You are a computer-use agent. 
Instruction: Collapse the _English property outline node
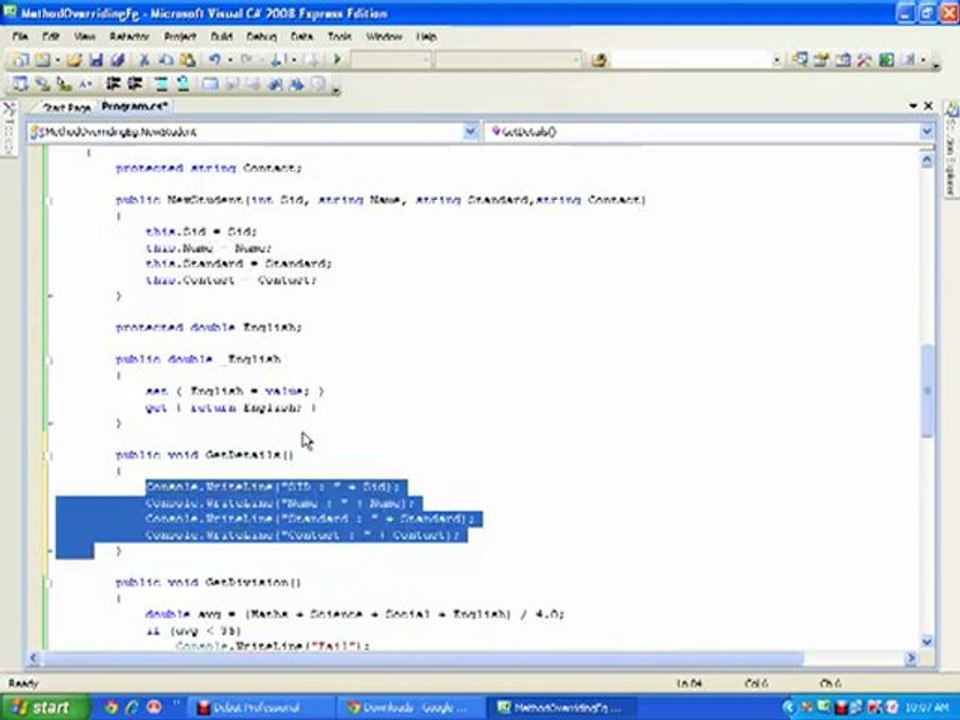point(50,360)
